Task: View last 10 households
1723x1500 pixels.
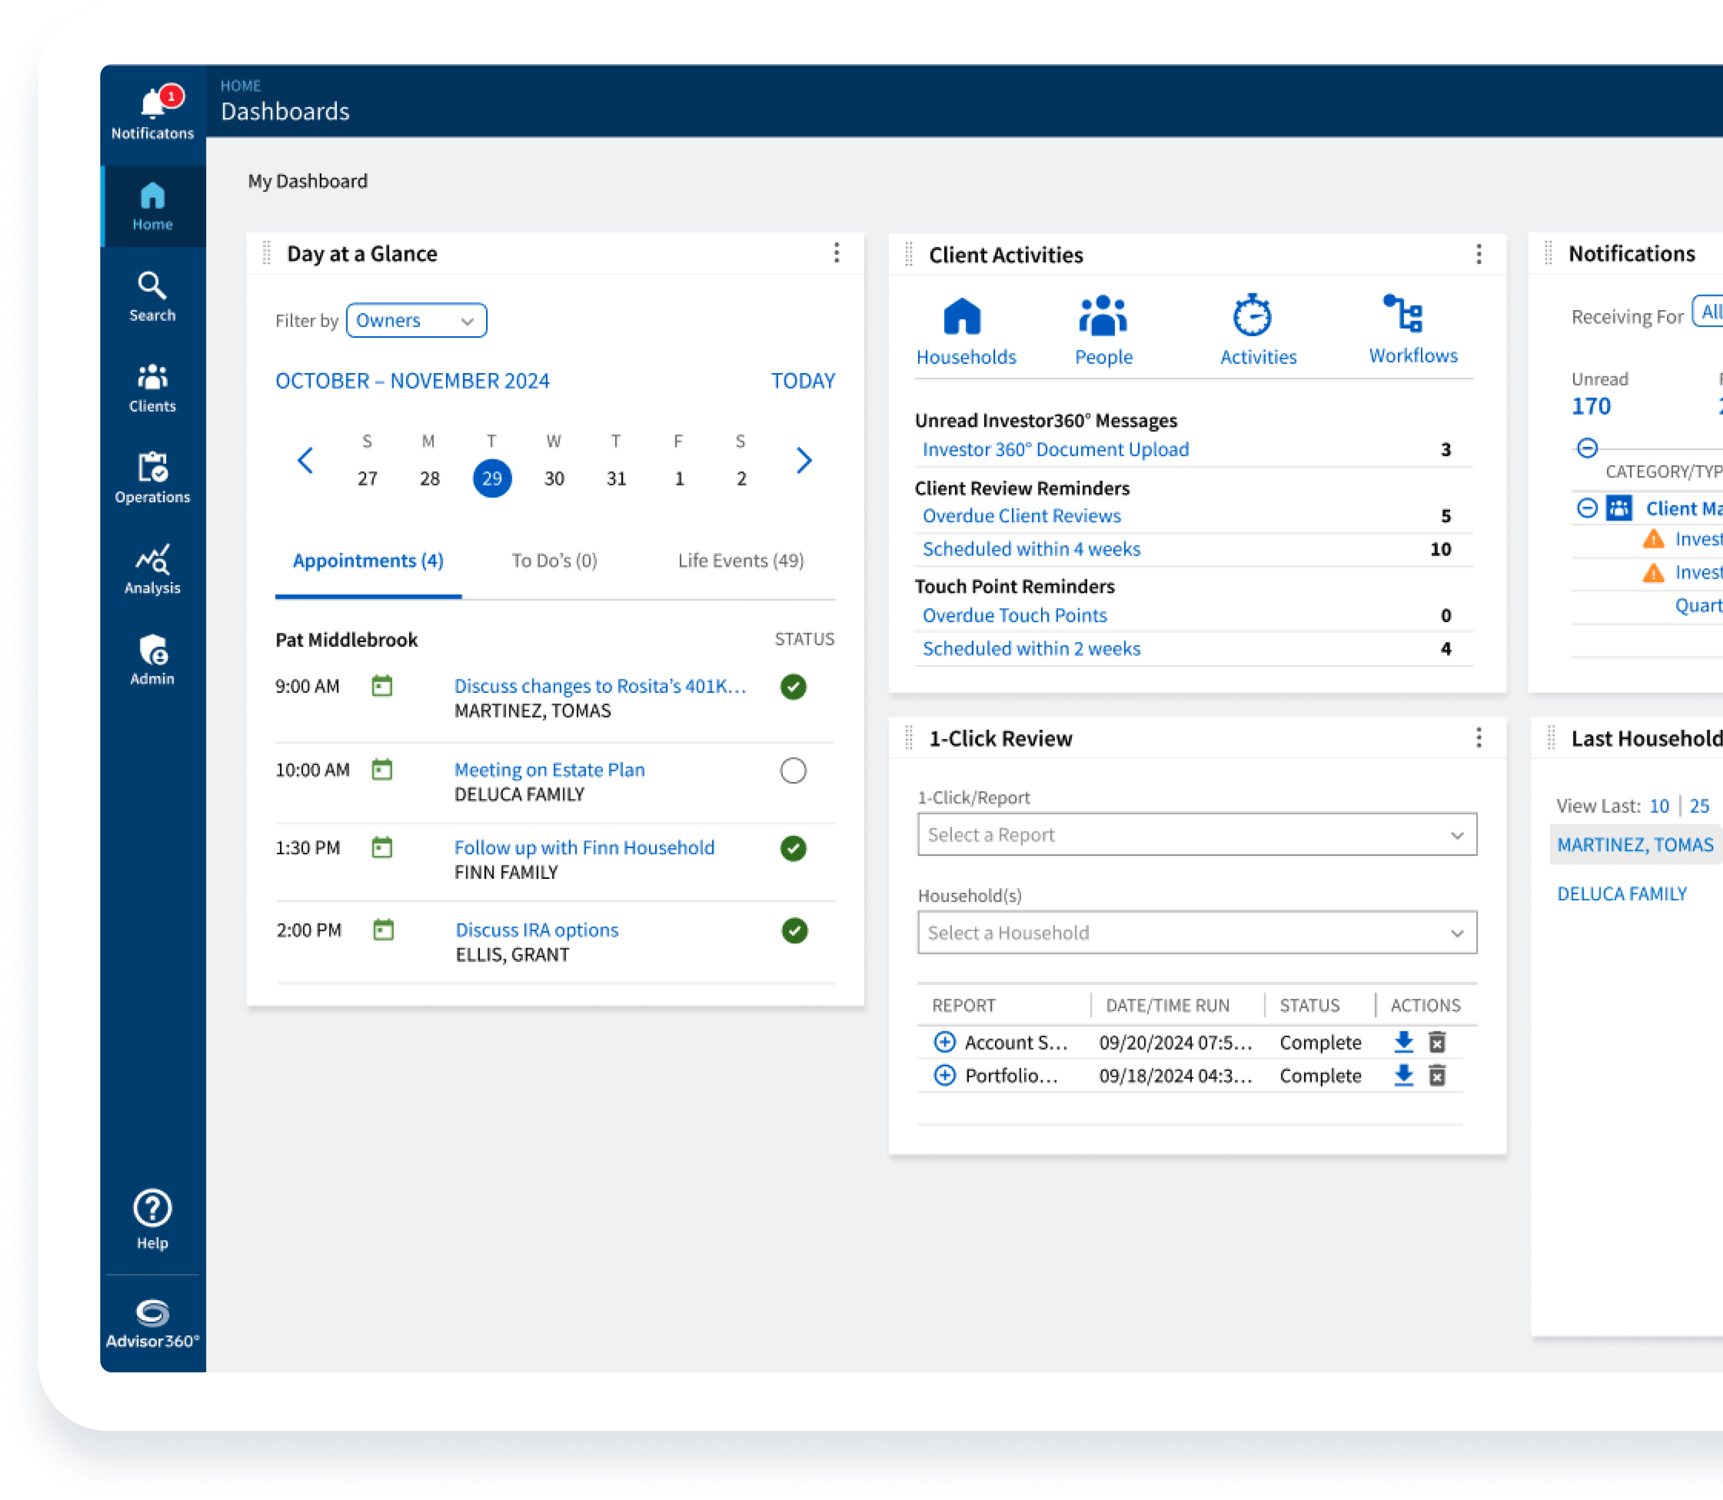Action: pyautogui.click(x=1659, y=806)
